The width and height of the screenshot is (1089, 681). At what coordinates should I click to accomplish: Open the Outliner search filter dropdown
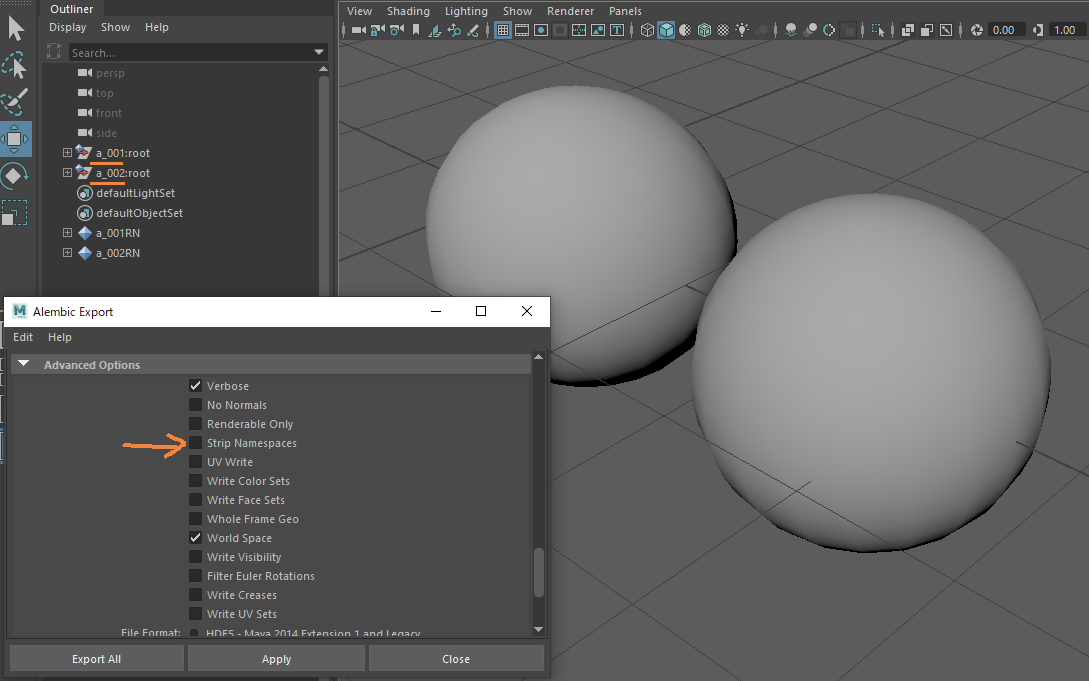tap(319, 52)
